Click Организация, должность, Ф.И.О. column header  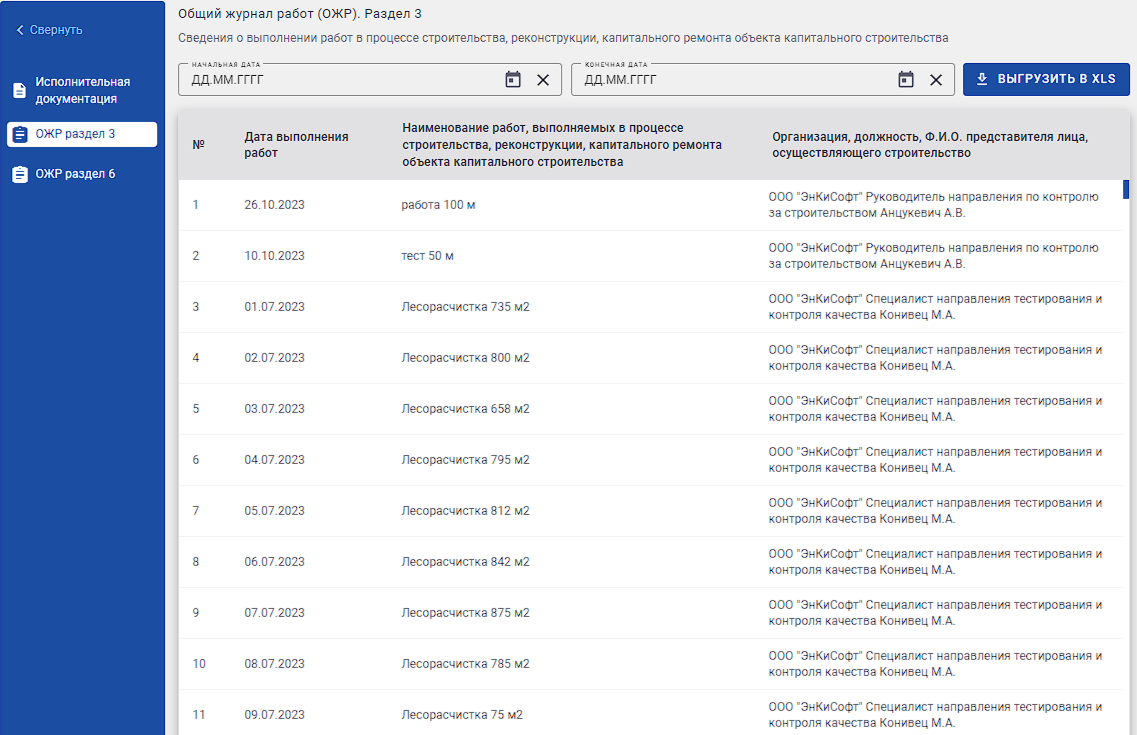click(930, 144)
